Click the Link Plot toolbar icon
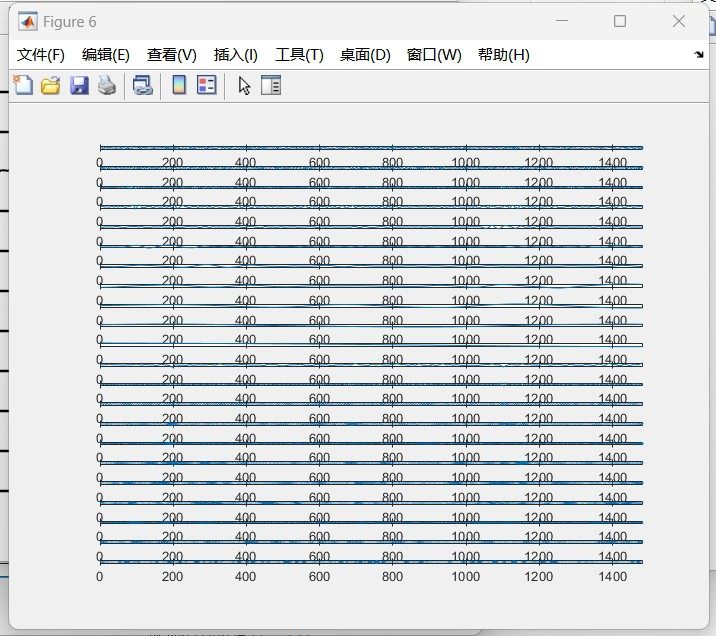This screenshot has width=716, height=636. (142, 85)
